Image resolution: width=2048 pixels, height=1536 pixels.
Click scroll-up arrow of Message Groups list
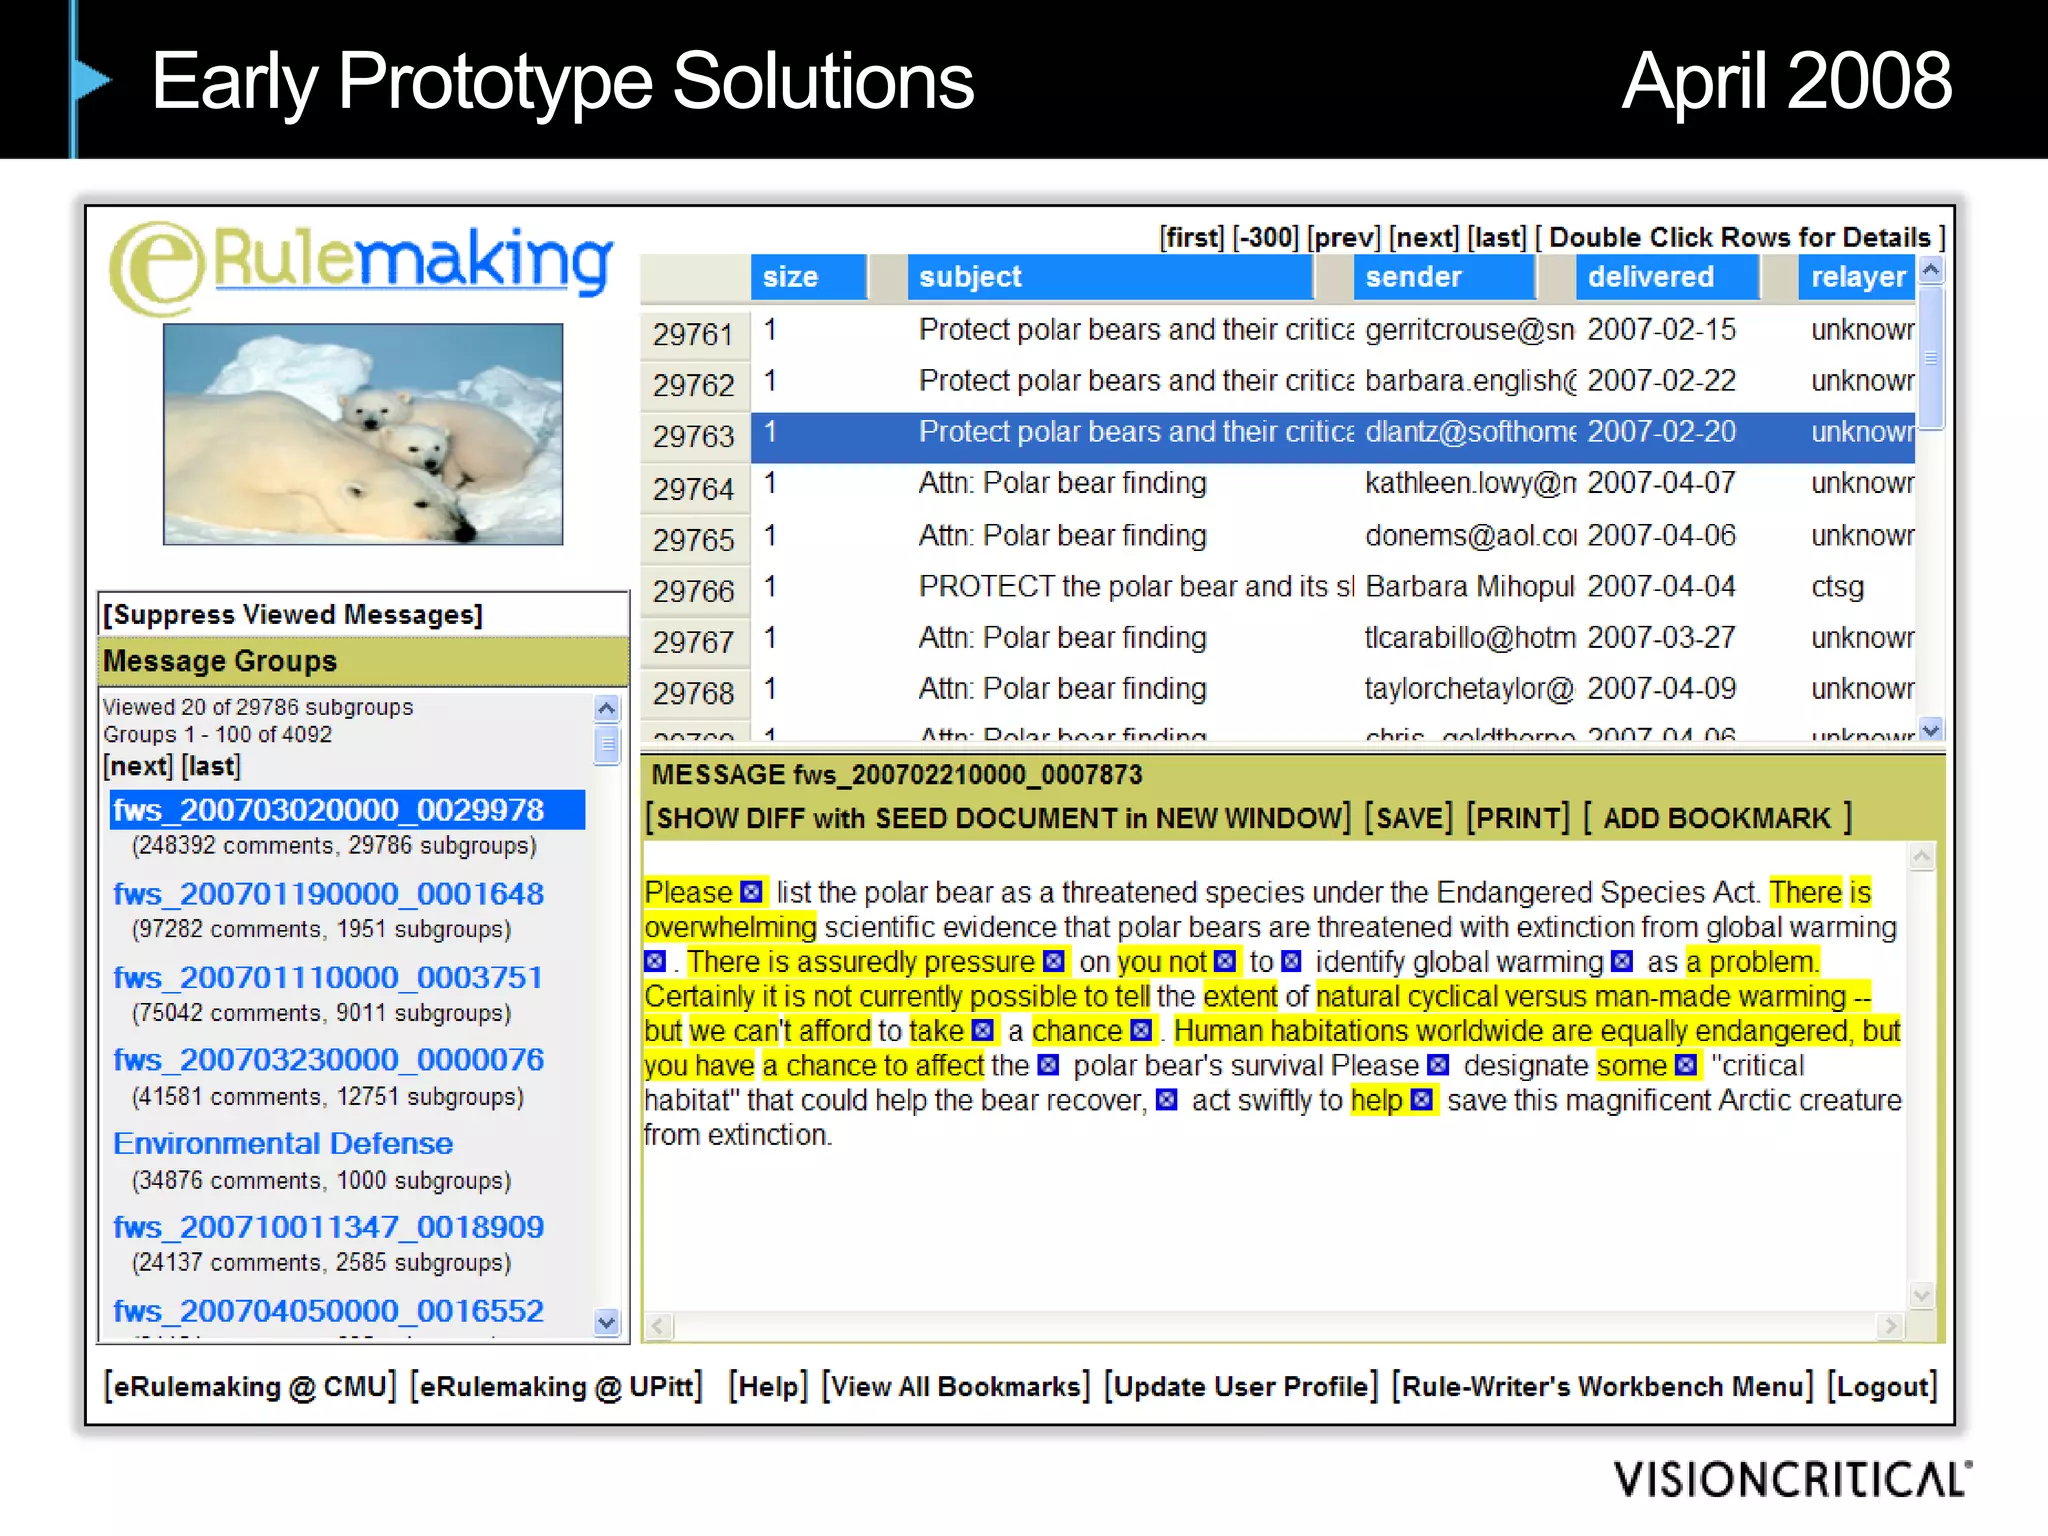coord(606,708)
